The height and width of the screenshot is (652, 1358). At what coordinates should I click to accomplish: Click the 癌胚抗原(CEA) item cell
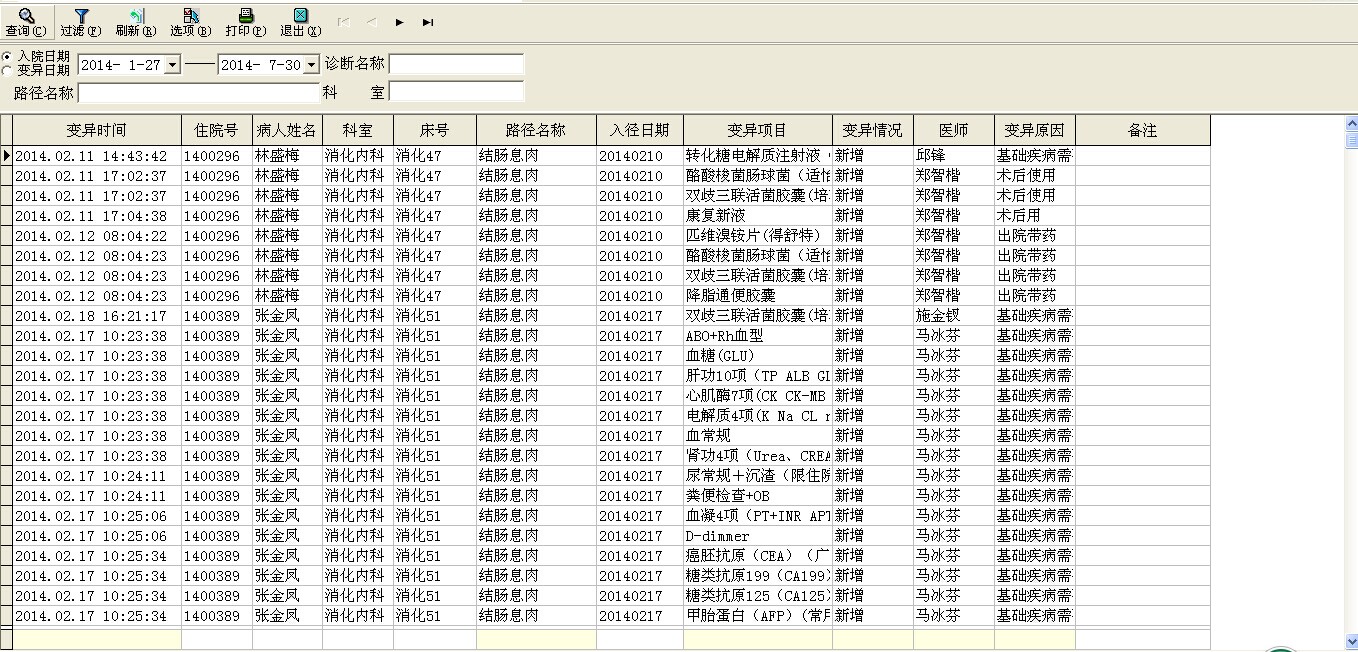click(x=758, y=556)
